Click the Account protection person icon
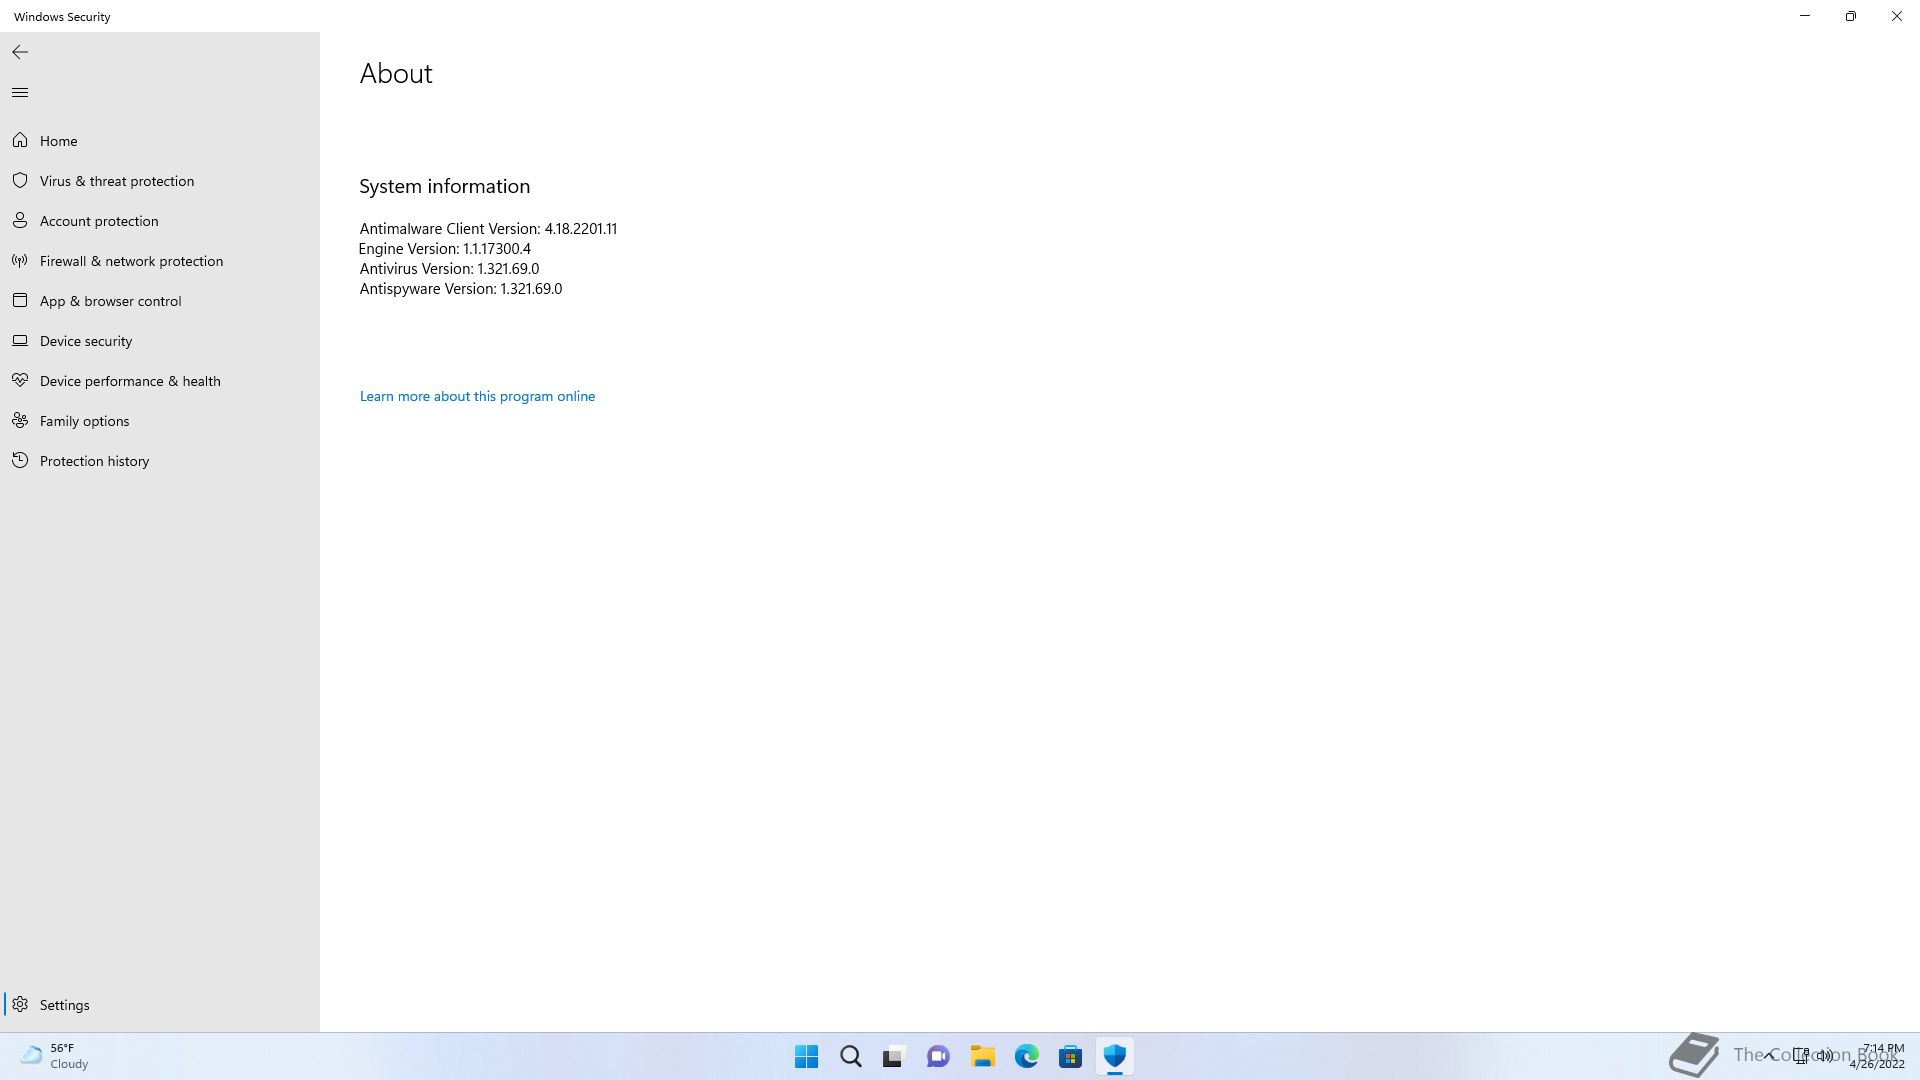Screen dimensions: 1920x1080 [20, 221]
